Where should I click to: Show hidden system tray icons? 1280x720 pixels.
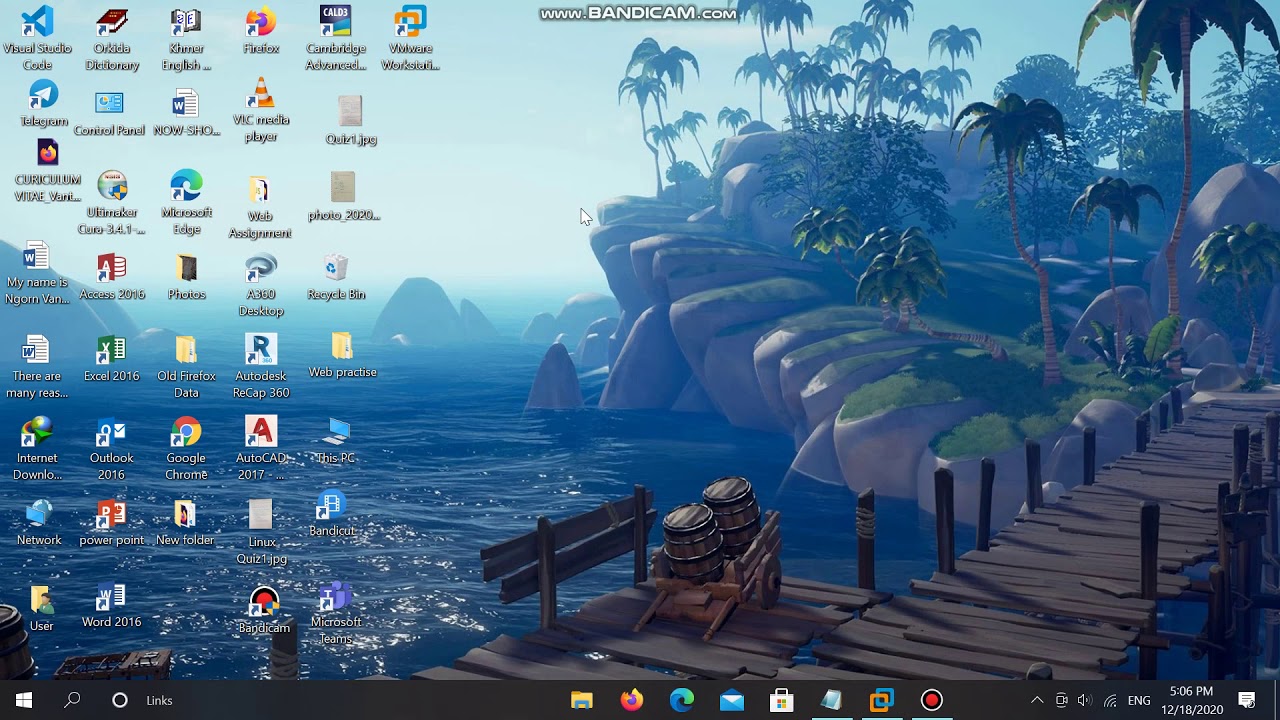[1037, 700]
